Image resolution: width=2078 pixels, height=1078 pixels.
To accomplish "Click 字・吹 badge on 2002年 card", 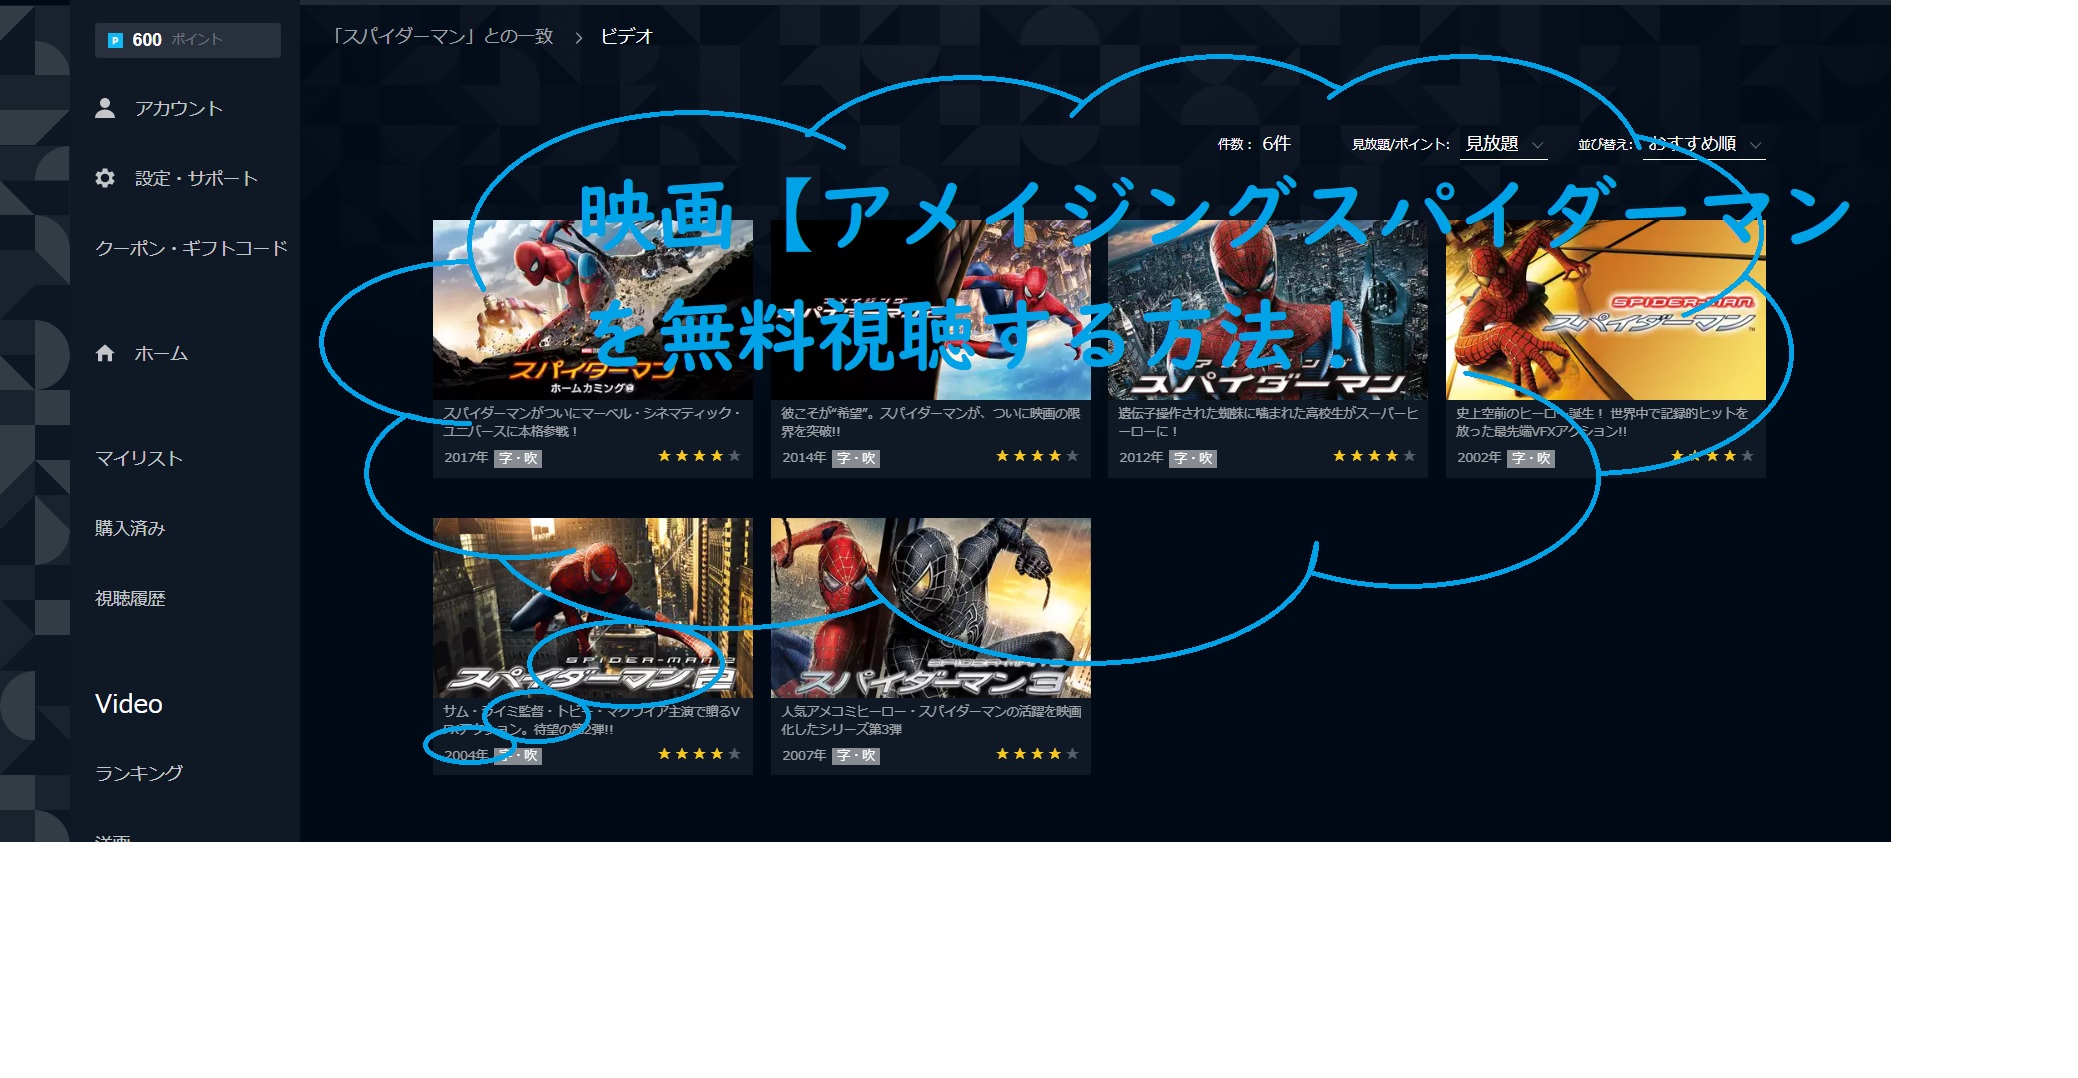I will (x=1531, y=458).
